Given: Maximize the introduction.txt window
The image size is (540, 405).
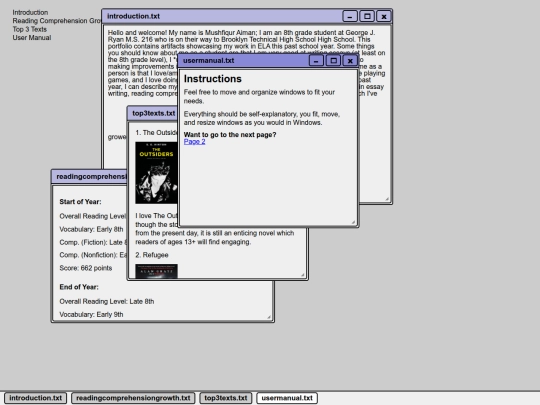Looking at the screenshot, I should pyautogui.click(x=367, y=16).
